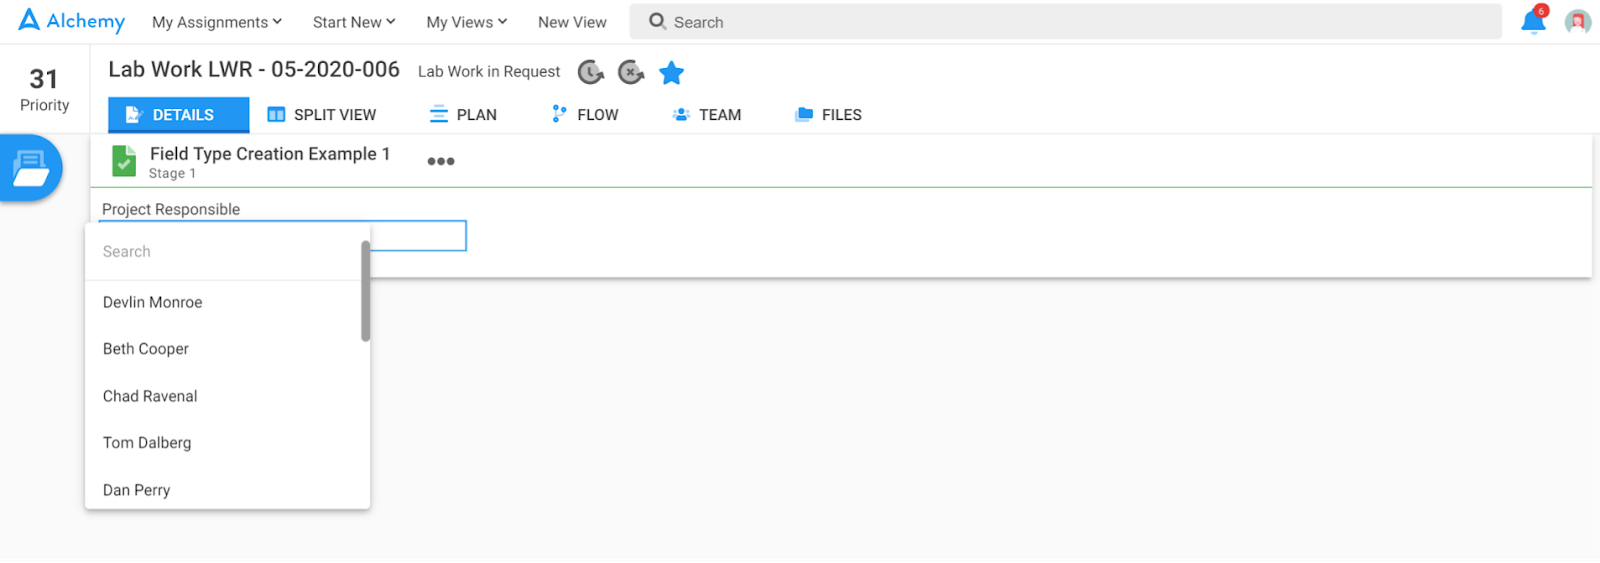Viewport: 1600px width, 563px height.
Task: Open the Files tab
Action: tap(828, 115)
